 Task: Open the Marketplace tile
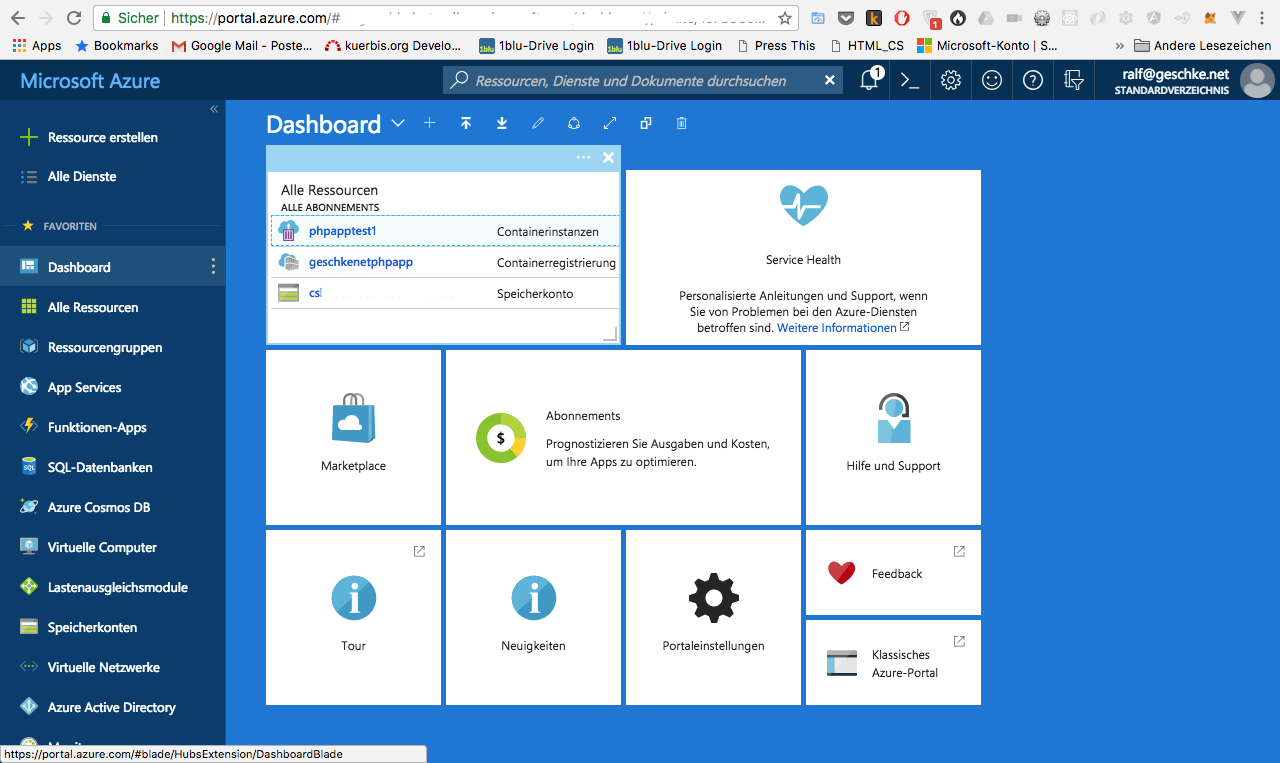point(353,437)
